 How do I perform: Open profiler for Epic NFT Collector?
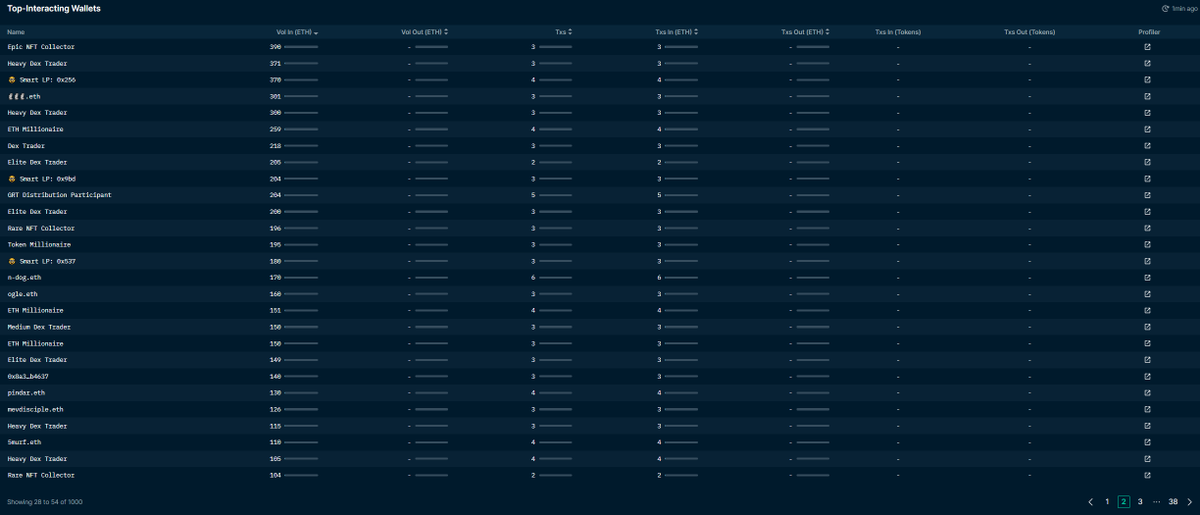[x=1147, y=47]
